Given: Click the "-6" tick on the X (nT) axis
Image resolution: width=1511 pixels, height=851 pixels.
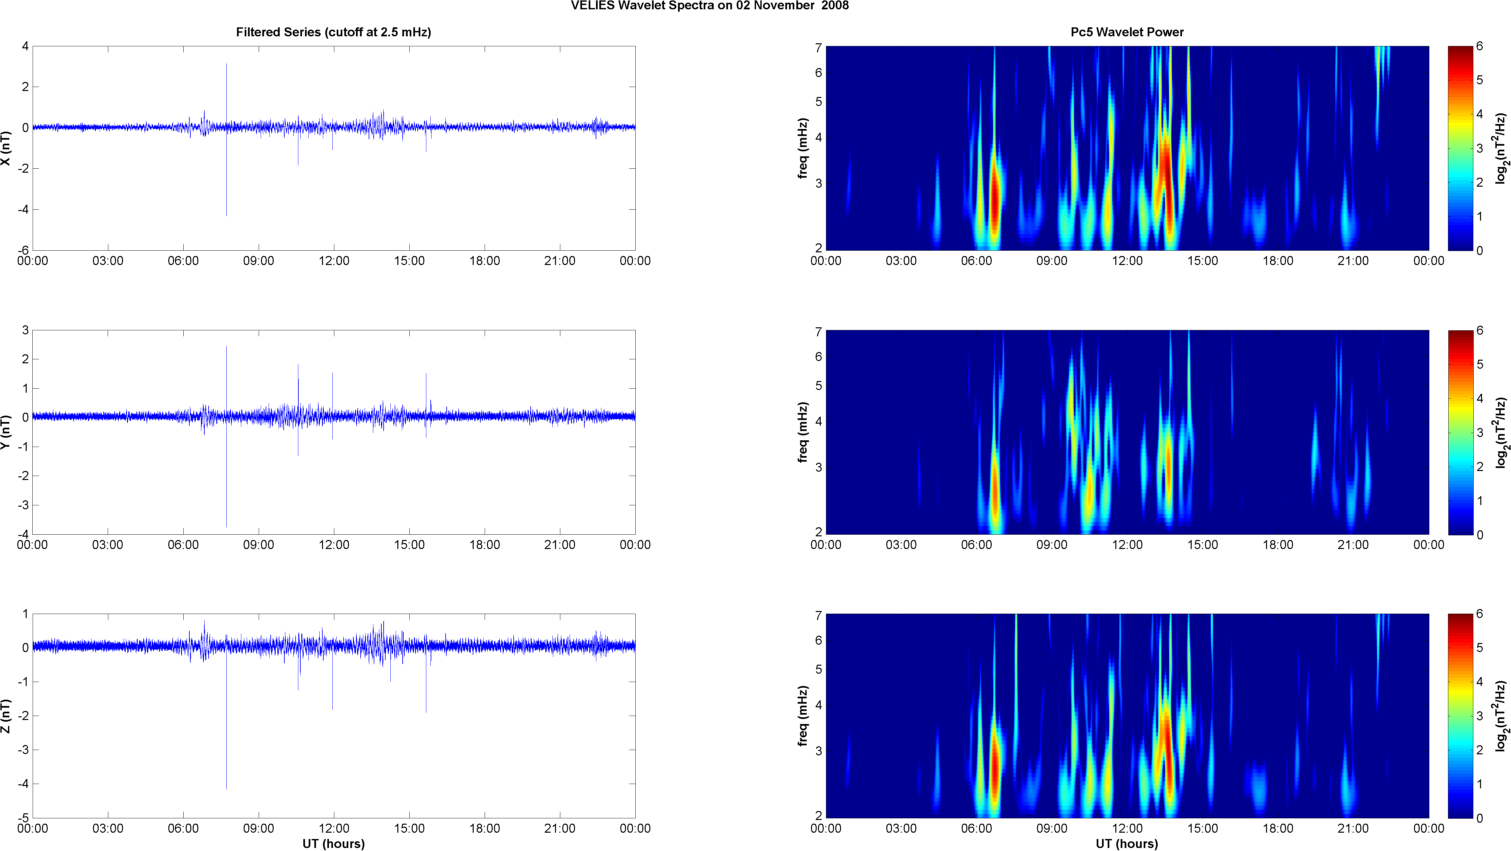Looking at the screenshot, I should (x=22, y=251).
